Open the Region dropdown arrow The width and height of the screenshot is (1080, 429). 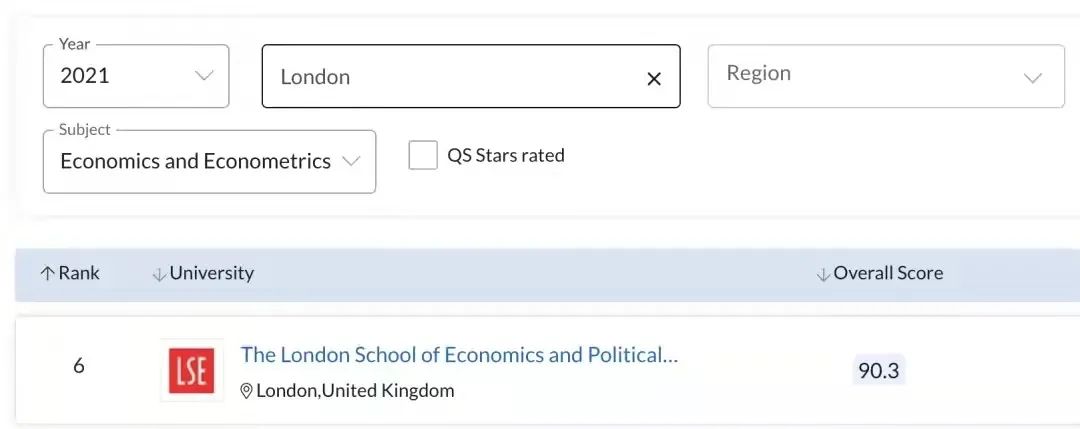coord(1033,77)
